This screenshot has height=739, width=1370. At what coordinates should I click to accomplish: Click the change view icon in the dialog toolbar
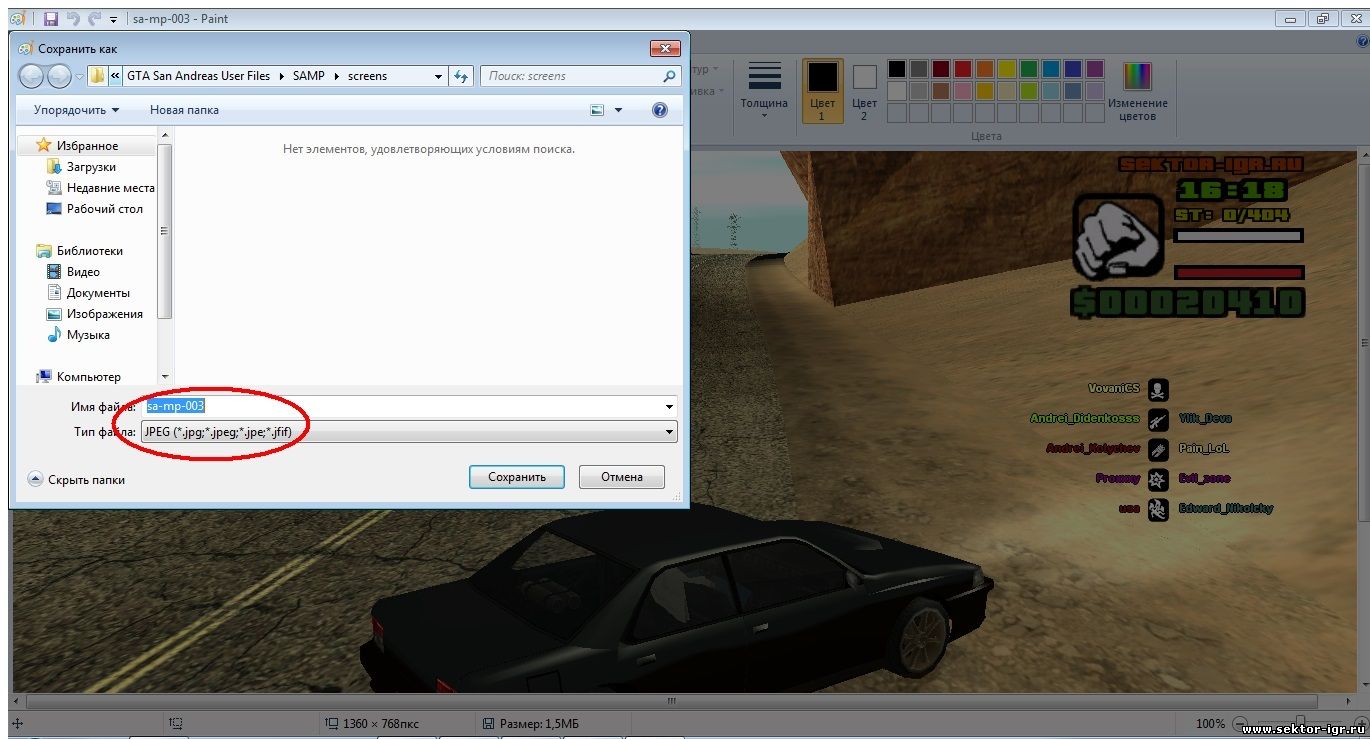point(597,110)
